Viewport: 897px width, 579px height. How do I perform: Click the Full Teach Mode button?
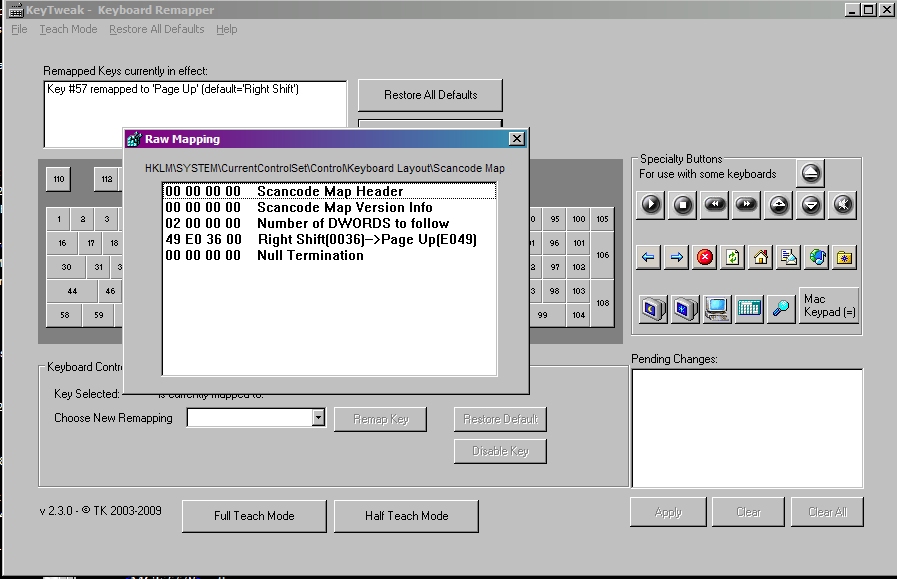click(x=254, y=516)
